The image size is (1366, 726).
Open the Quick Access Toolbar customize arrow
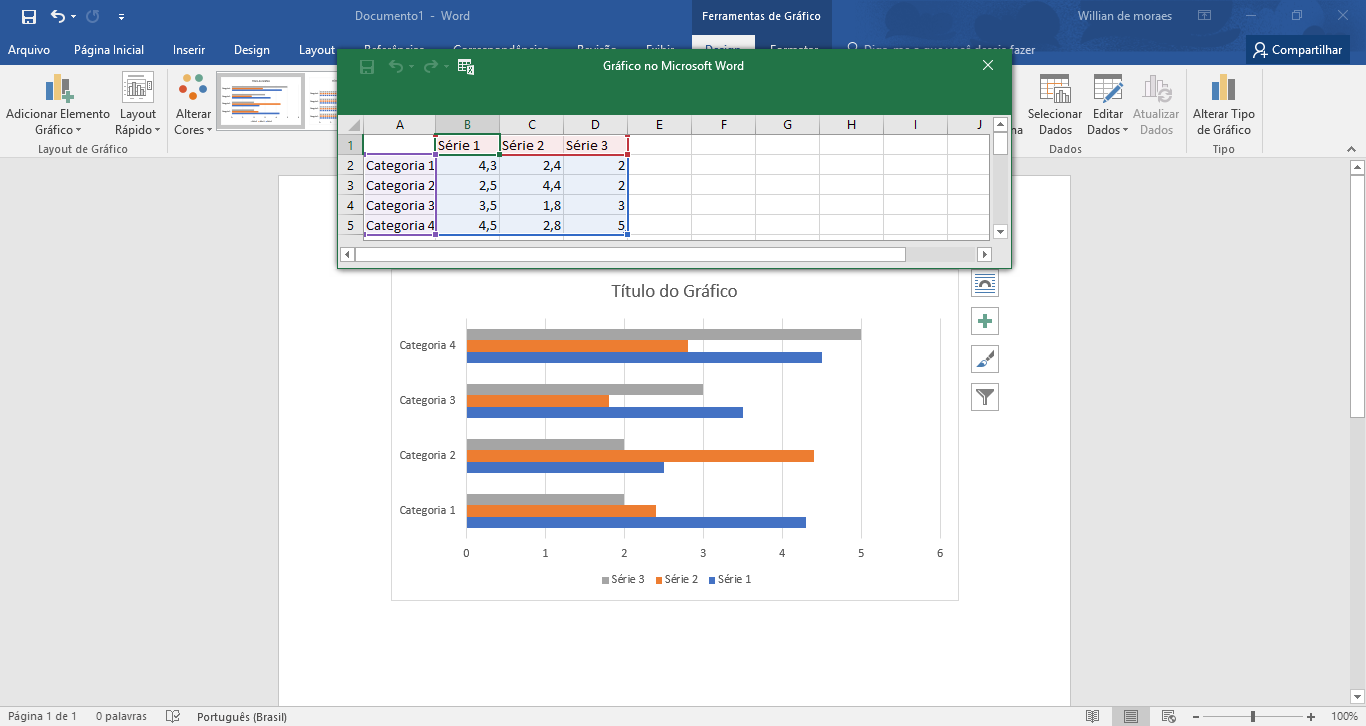(x=121, y=17)
